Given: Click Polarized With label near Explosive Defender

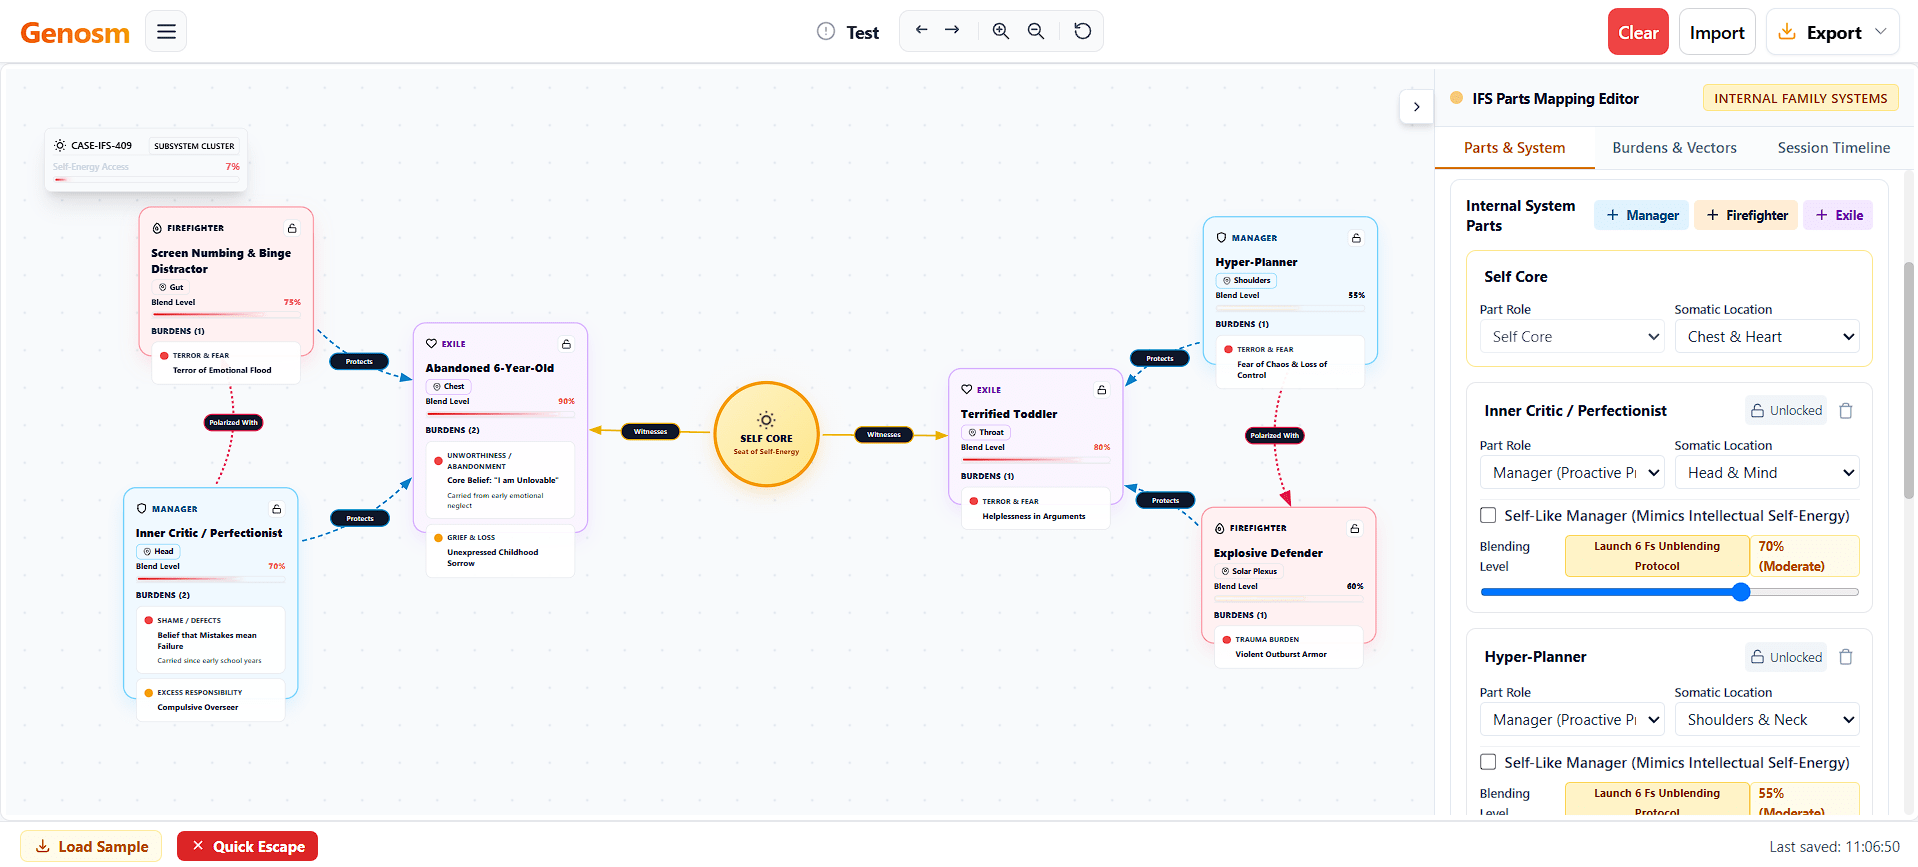Looking at the screenshot, I should coord(1274,435).
